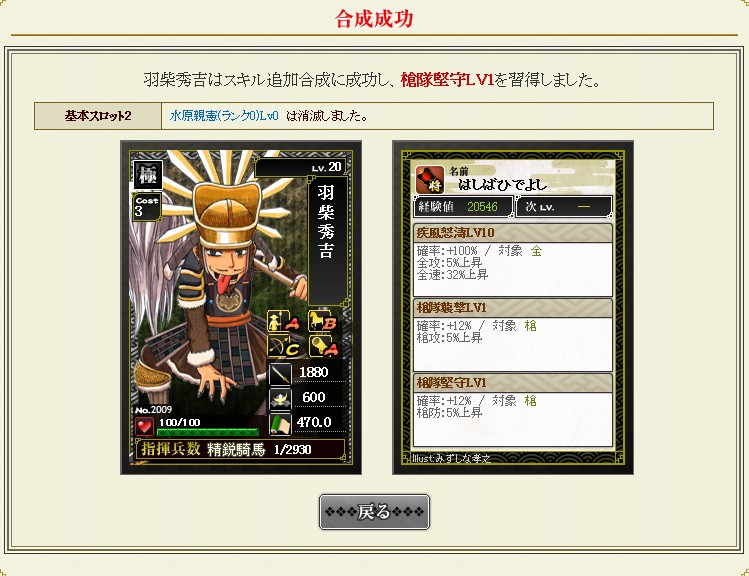Click the 羽柴秀吉 character card artwork
The image size is (749, 576).
220,287
